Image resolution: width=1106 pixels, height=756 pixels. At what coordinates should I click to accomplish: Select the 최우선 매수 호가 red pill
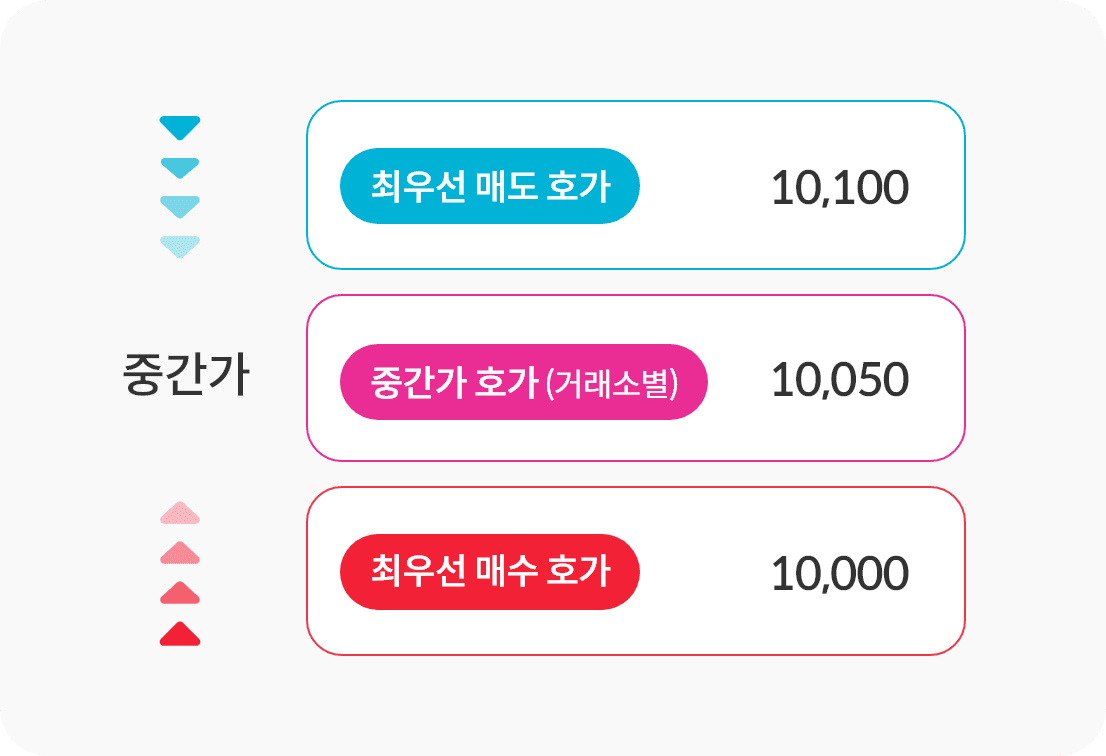pyautogui.click(x=490, y=572)
